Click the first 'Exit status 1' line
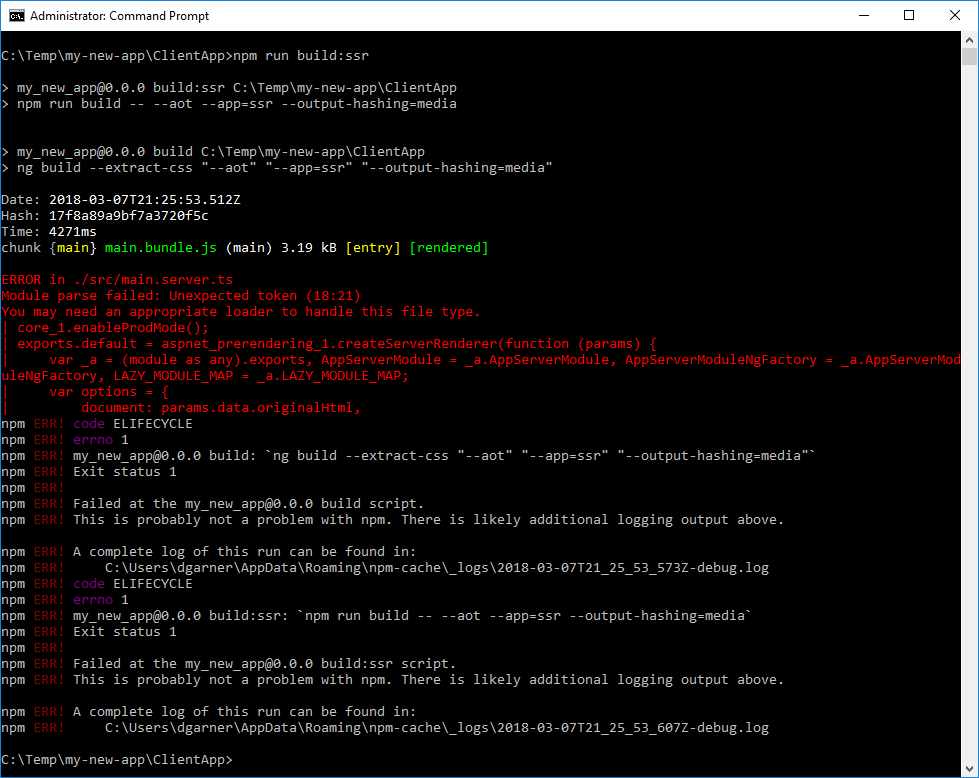This screenshot has height=778, width=979. tap(125, 472)
